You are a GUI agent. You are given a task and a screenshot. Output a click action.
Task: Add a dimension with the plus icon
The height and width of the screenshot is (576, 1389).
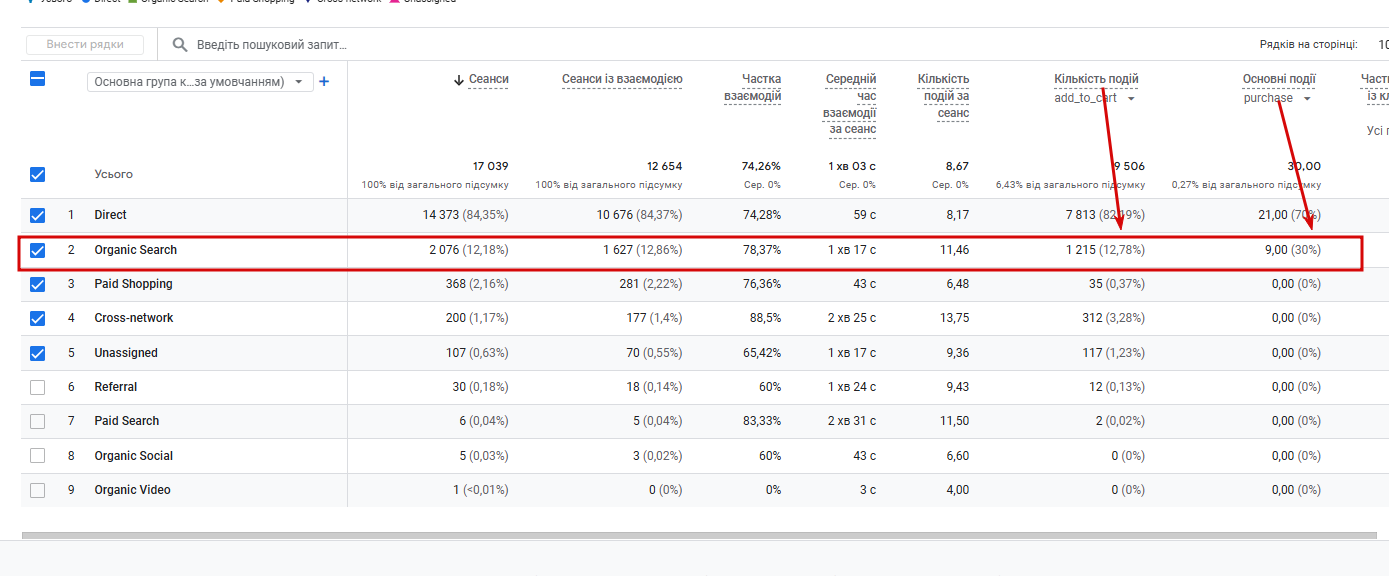pos(324,82)
